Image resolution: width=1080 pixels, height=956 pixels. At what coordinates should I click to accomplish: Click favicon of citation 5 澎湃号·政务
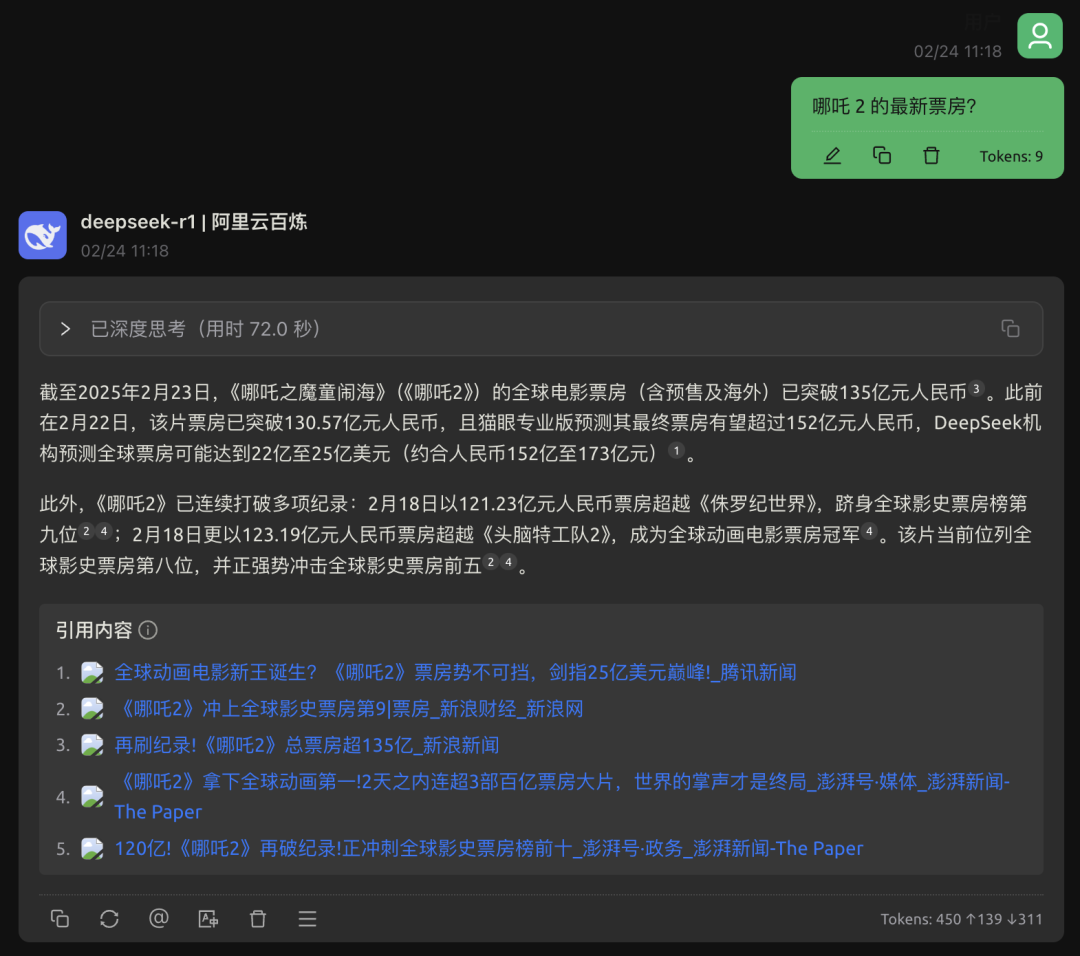click(92, 849)
